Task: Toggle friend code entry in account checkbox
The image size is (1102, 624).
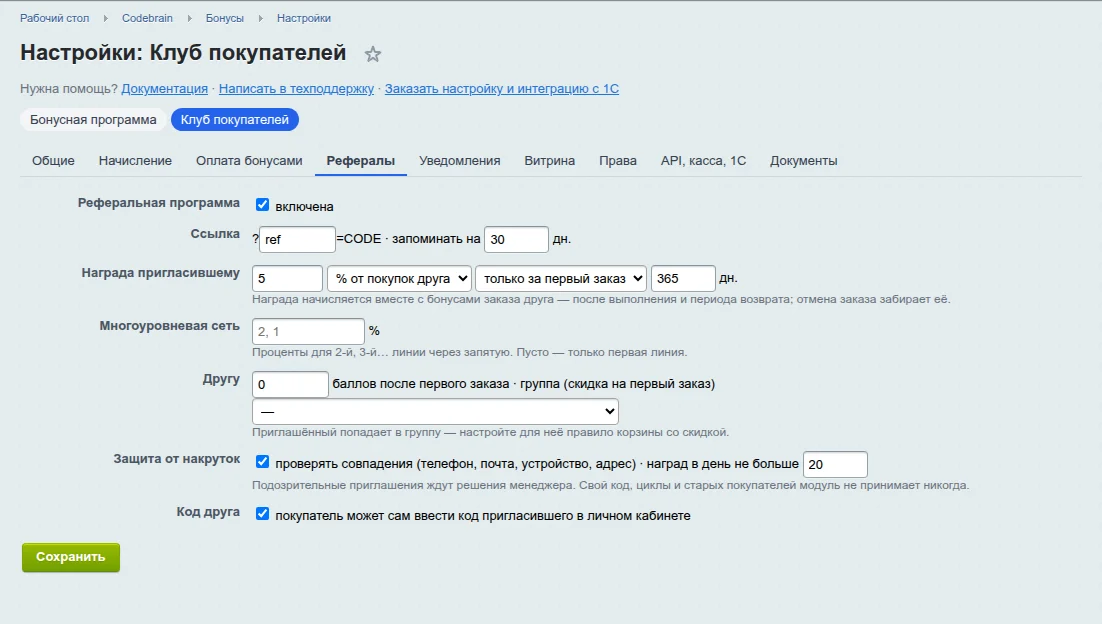Action: tap(262, 514)
